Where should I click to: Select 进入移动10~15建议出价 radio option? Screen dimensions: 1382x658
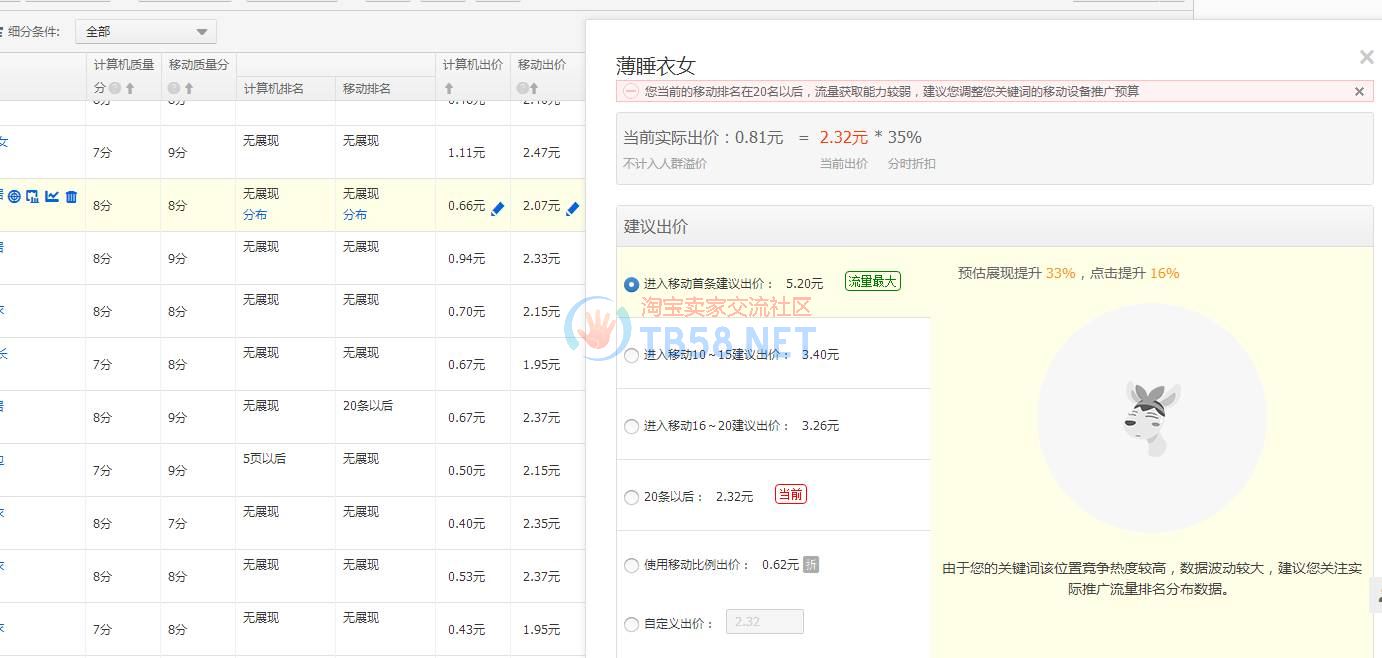631,356
